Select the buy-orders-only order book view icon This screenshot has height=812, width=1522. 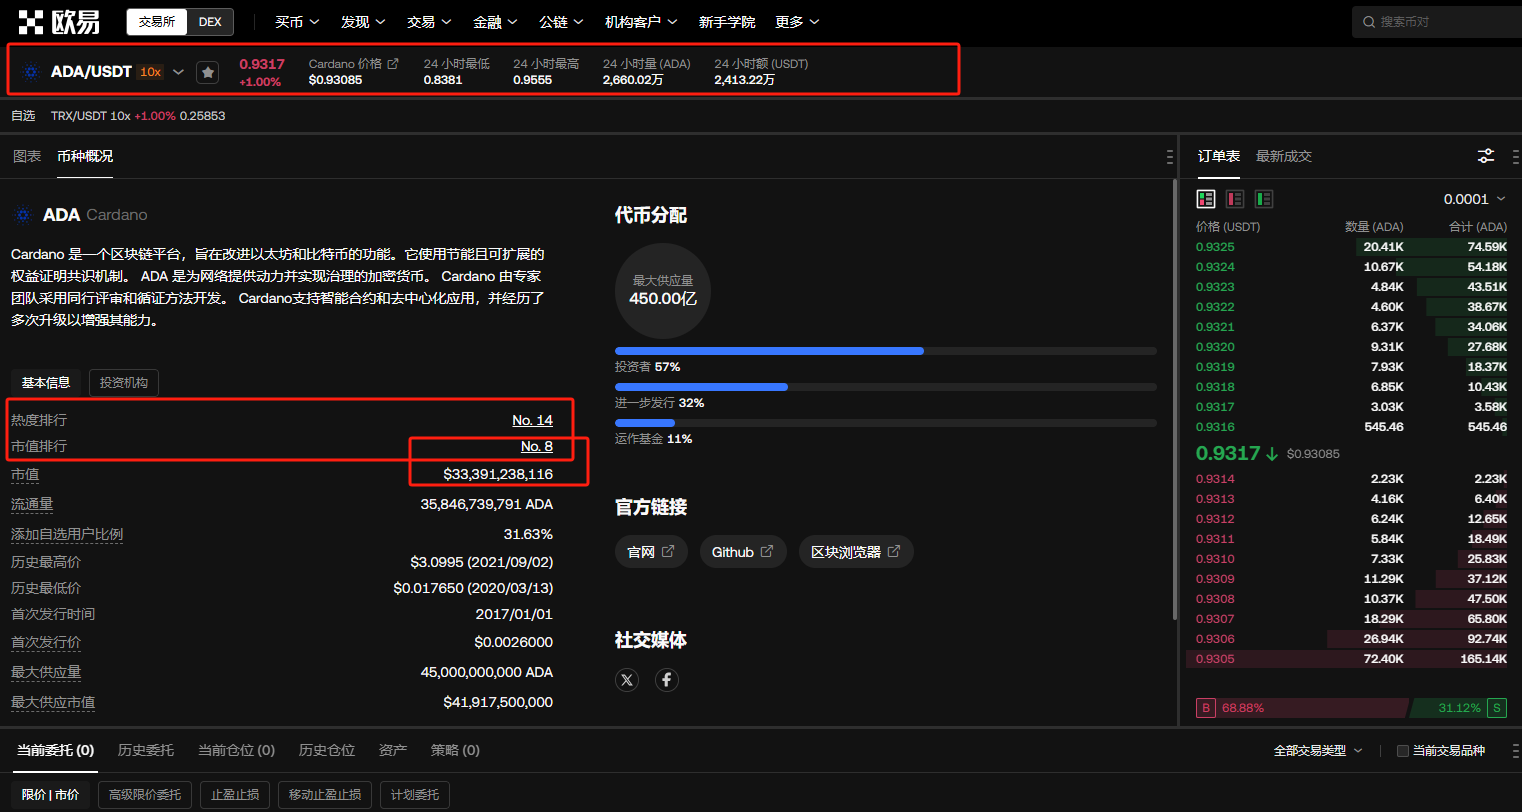[1264, 199]
